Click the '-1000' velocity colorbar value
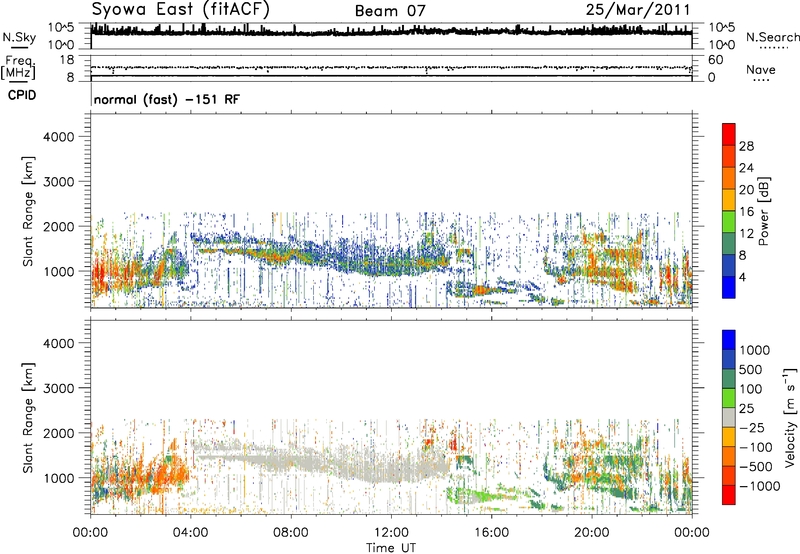The width and height of the screenshot is (800, 554). pos(759,486)
